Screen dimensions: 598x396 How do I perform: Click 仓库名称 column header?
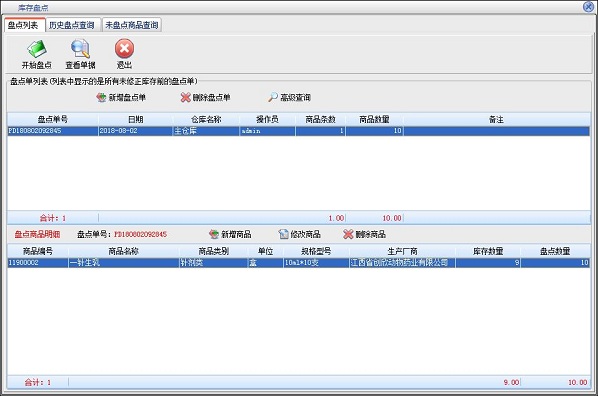pos(206,119)
